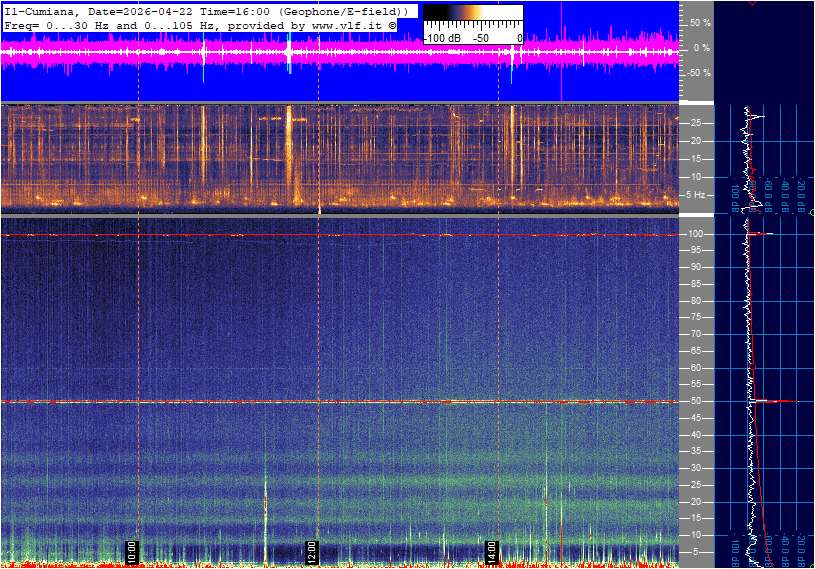Click the 100 Hz peak in the spectrum graph
Image resolution: width=815 pixels, height=569 pixels.
click(x=761, y=234)
